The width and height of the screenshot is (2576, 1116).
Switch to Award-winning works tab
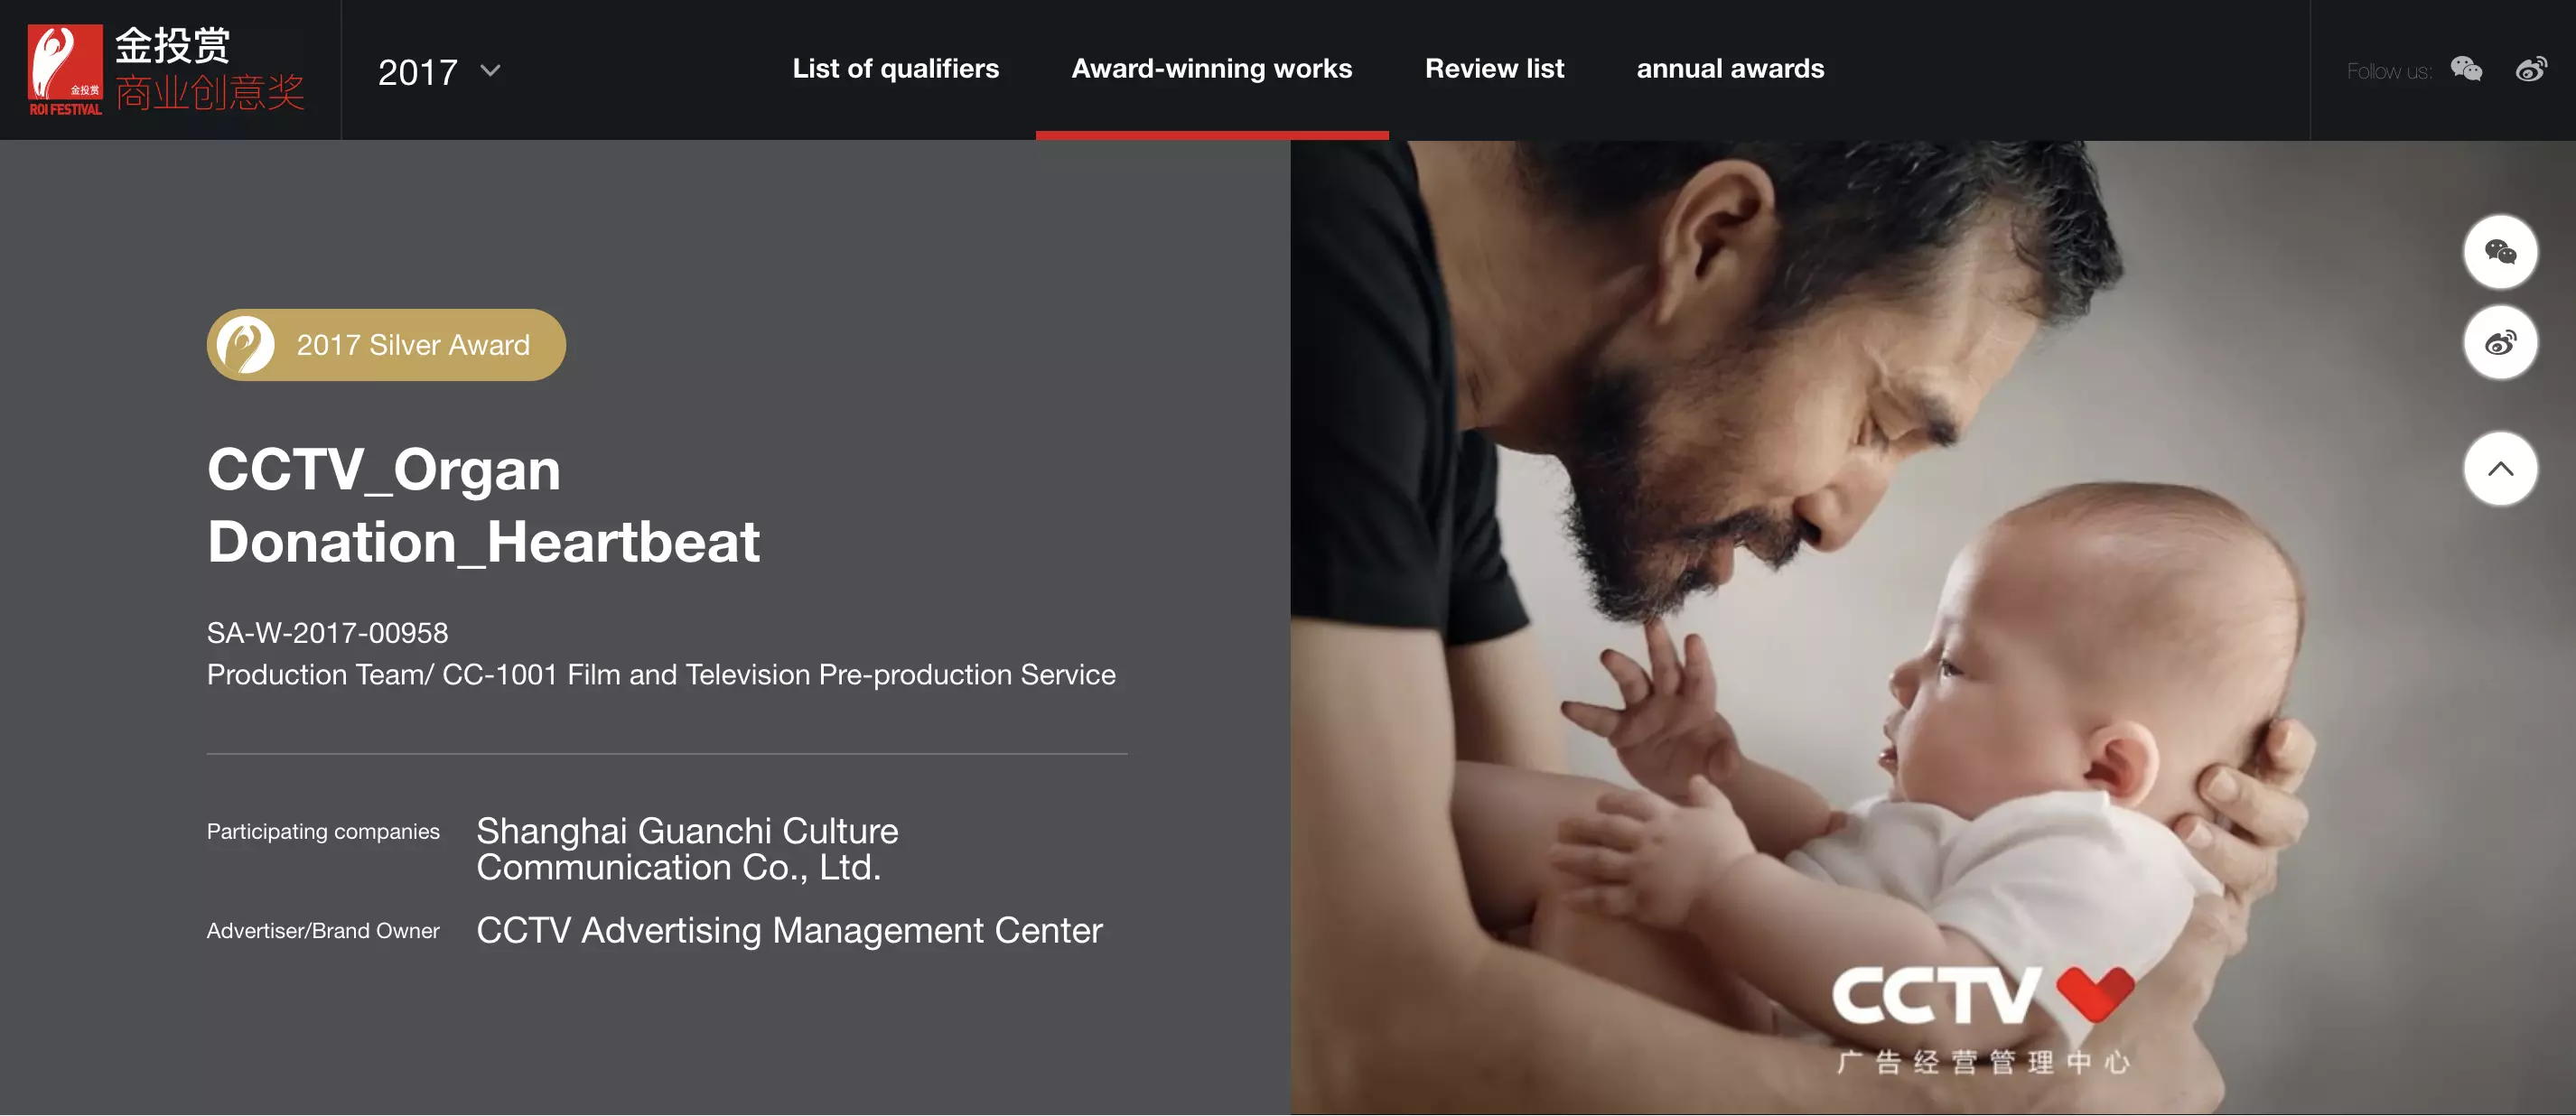coord(1211,69)
